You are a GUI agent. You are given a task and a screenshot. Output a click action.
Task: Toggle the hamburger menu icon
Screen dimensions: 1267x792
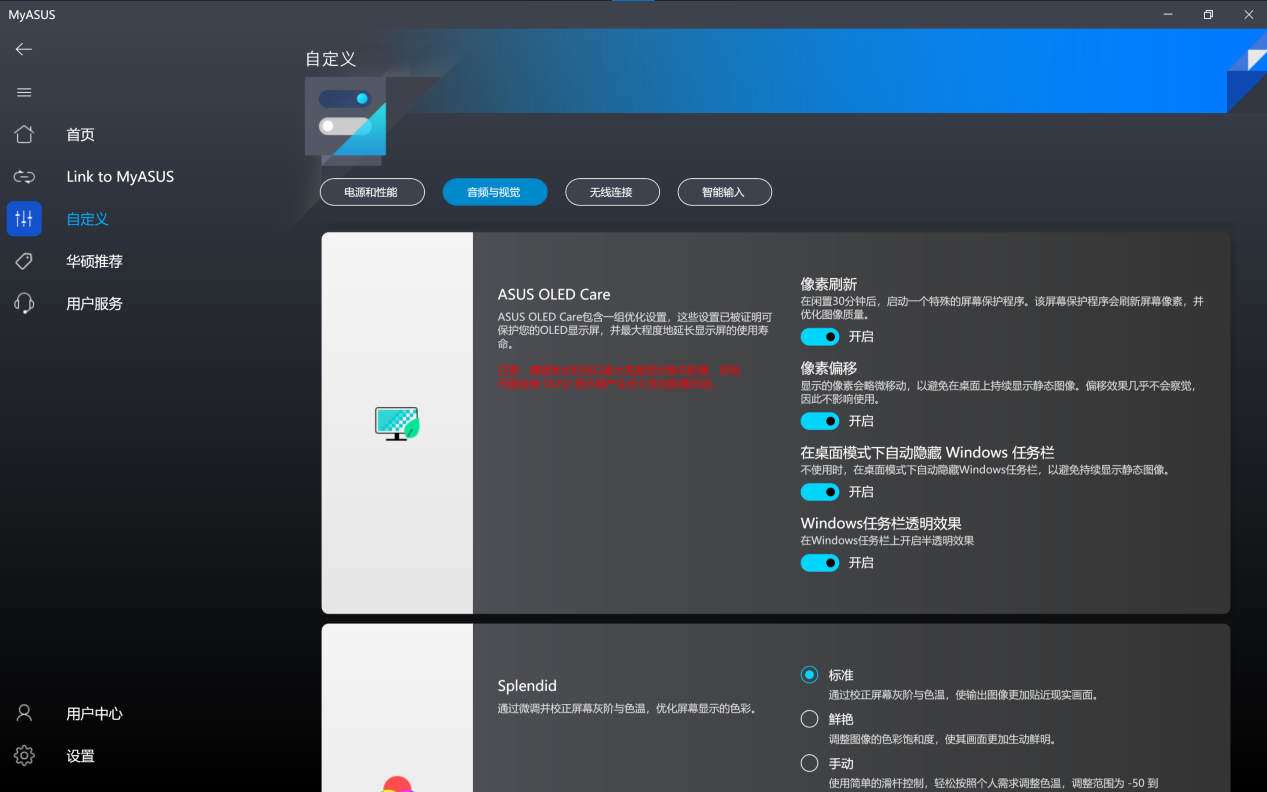point(24,92)
